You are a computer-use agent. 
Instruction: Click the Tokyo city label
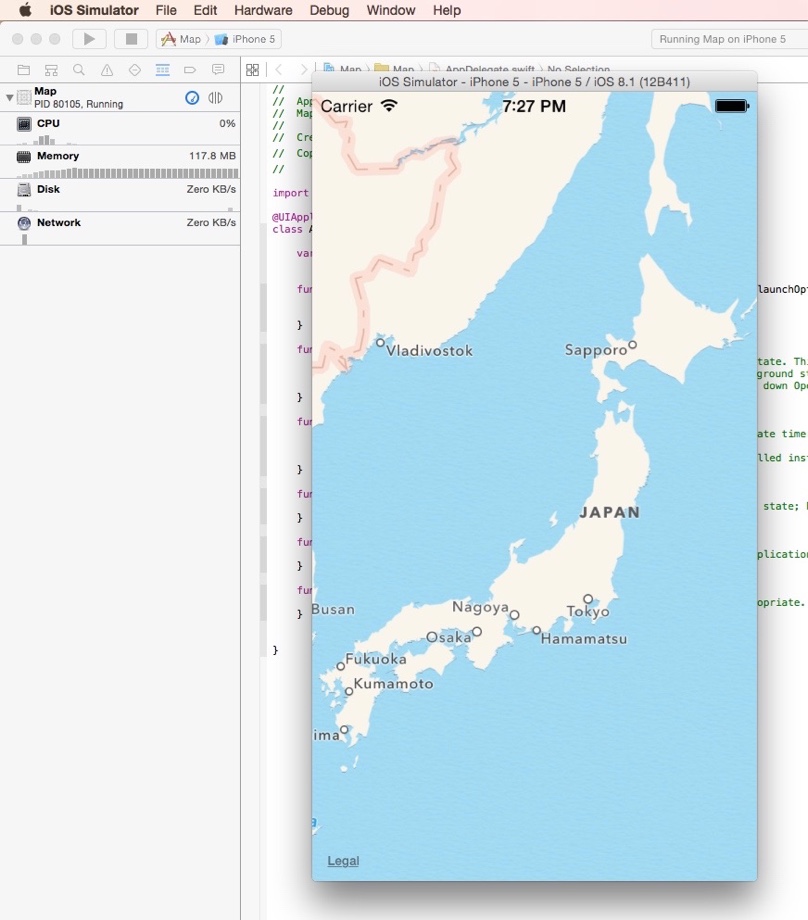pyautogui.click(x=588, y=611)
